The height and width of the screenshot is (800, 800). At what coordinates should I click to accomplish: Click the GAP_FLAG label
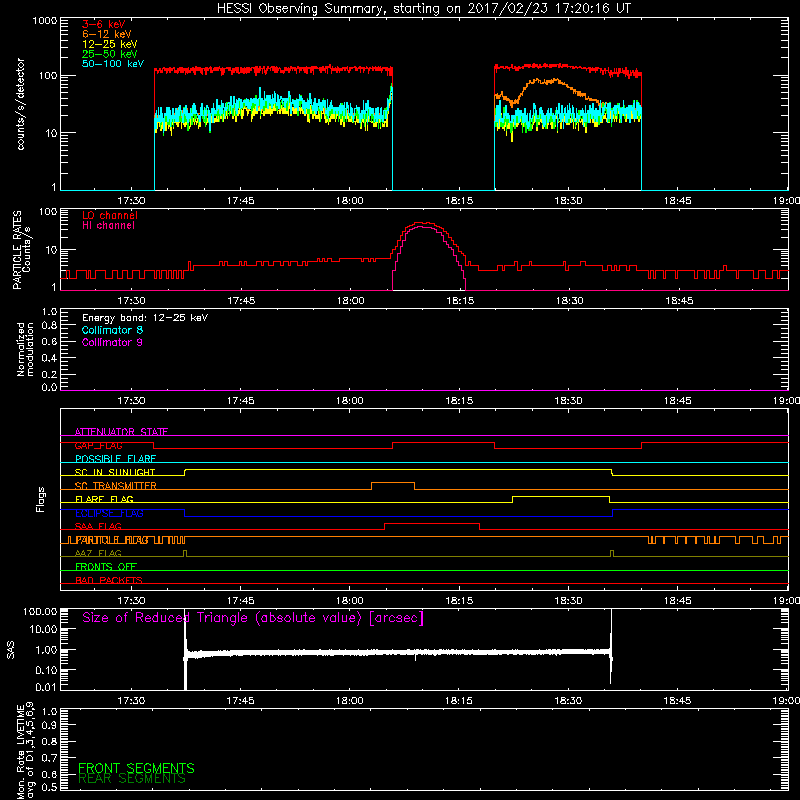98,445
